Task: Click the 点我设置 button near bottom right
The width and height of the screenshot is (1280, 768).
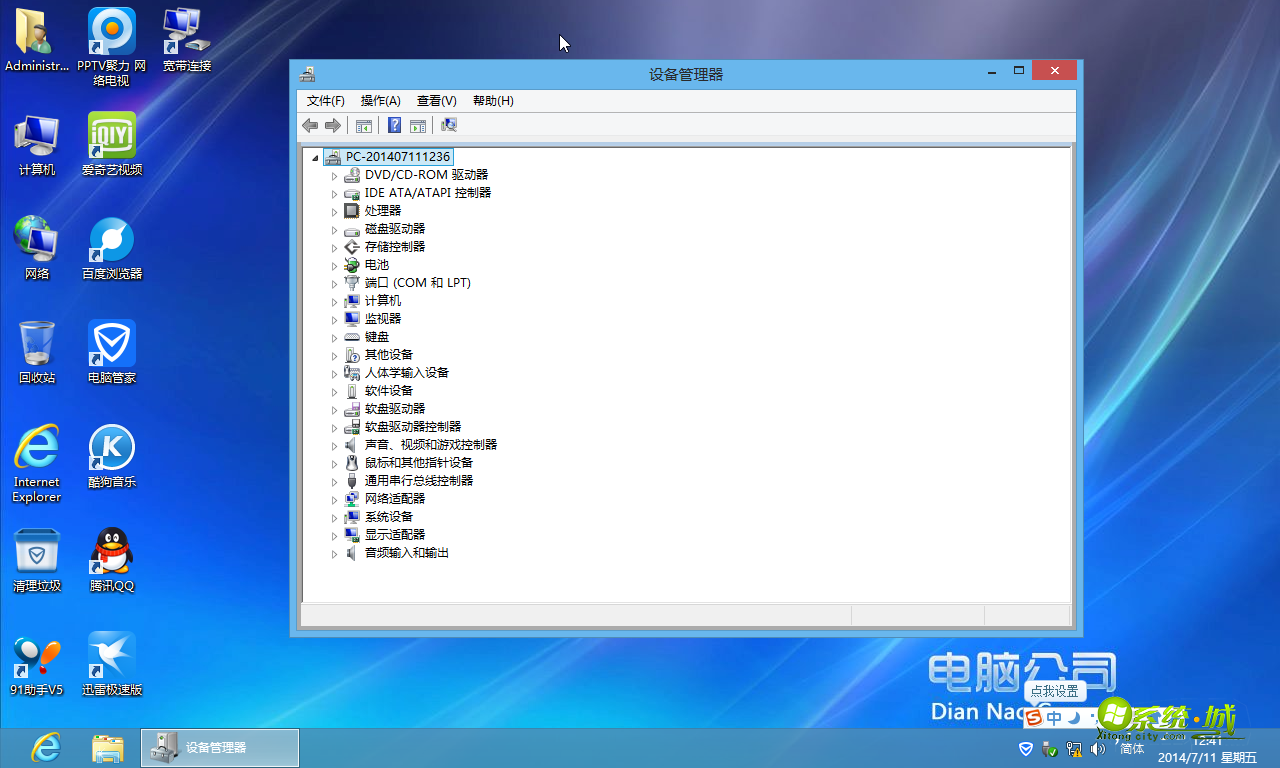Action: point(1053,690)
